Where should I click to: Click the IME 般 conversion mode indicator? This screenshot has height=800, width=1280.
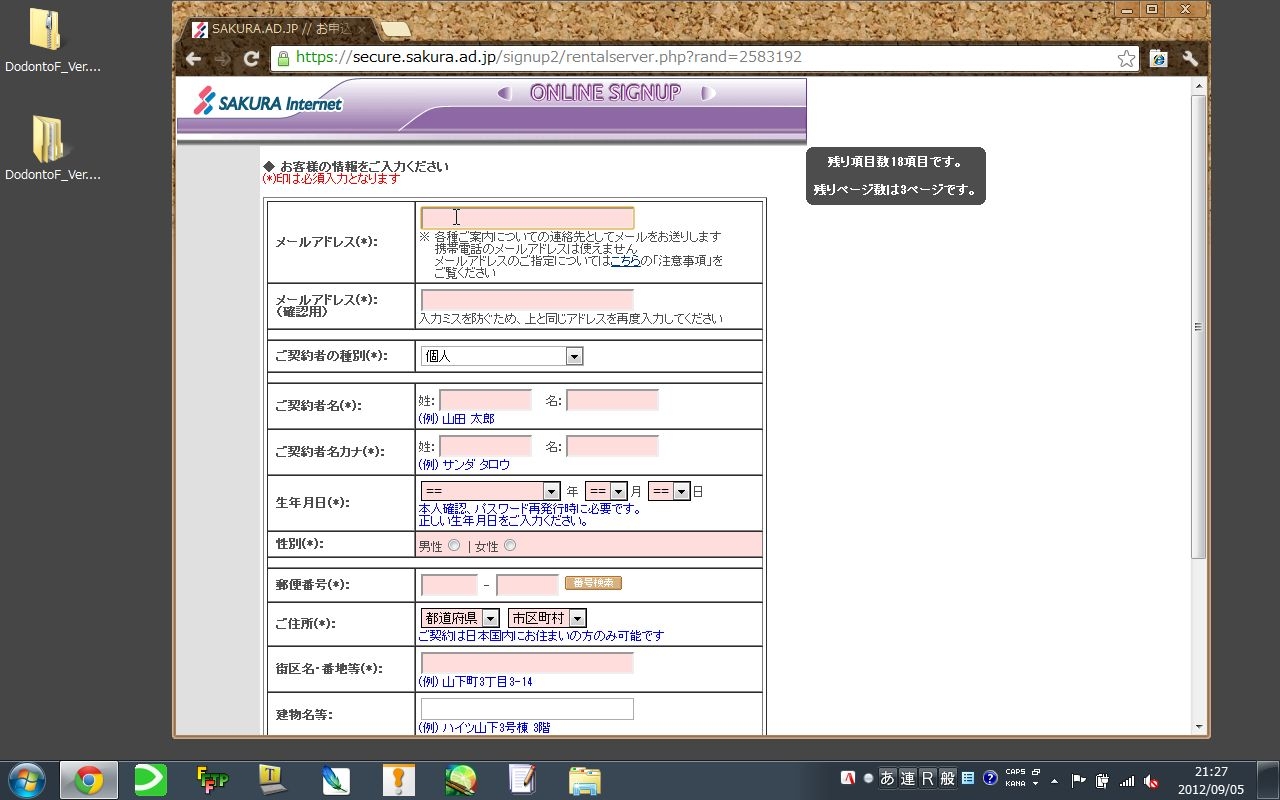coord(947,779)
